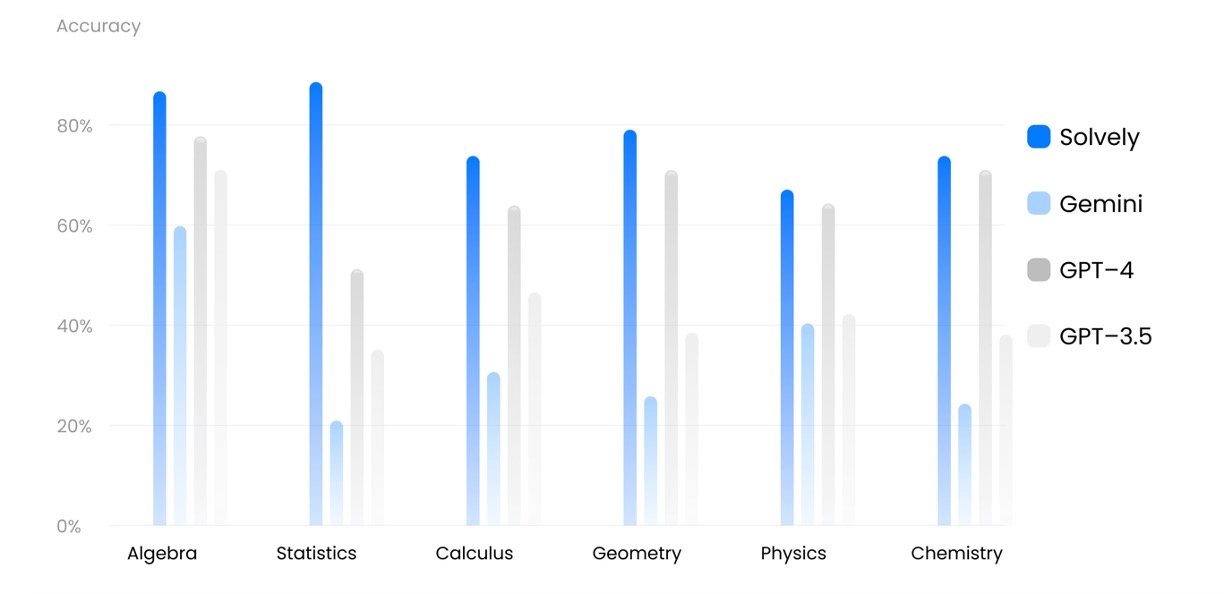1224x594 pixels.
Task: Click the GPT-4 gray legend swatch
Action: tap(1039, 270)
